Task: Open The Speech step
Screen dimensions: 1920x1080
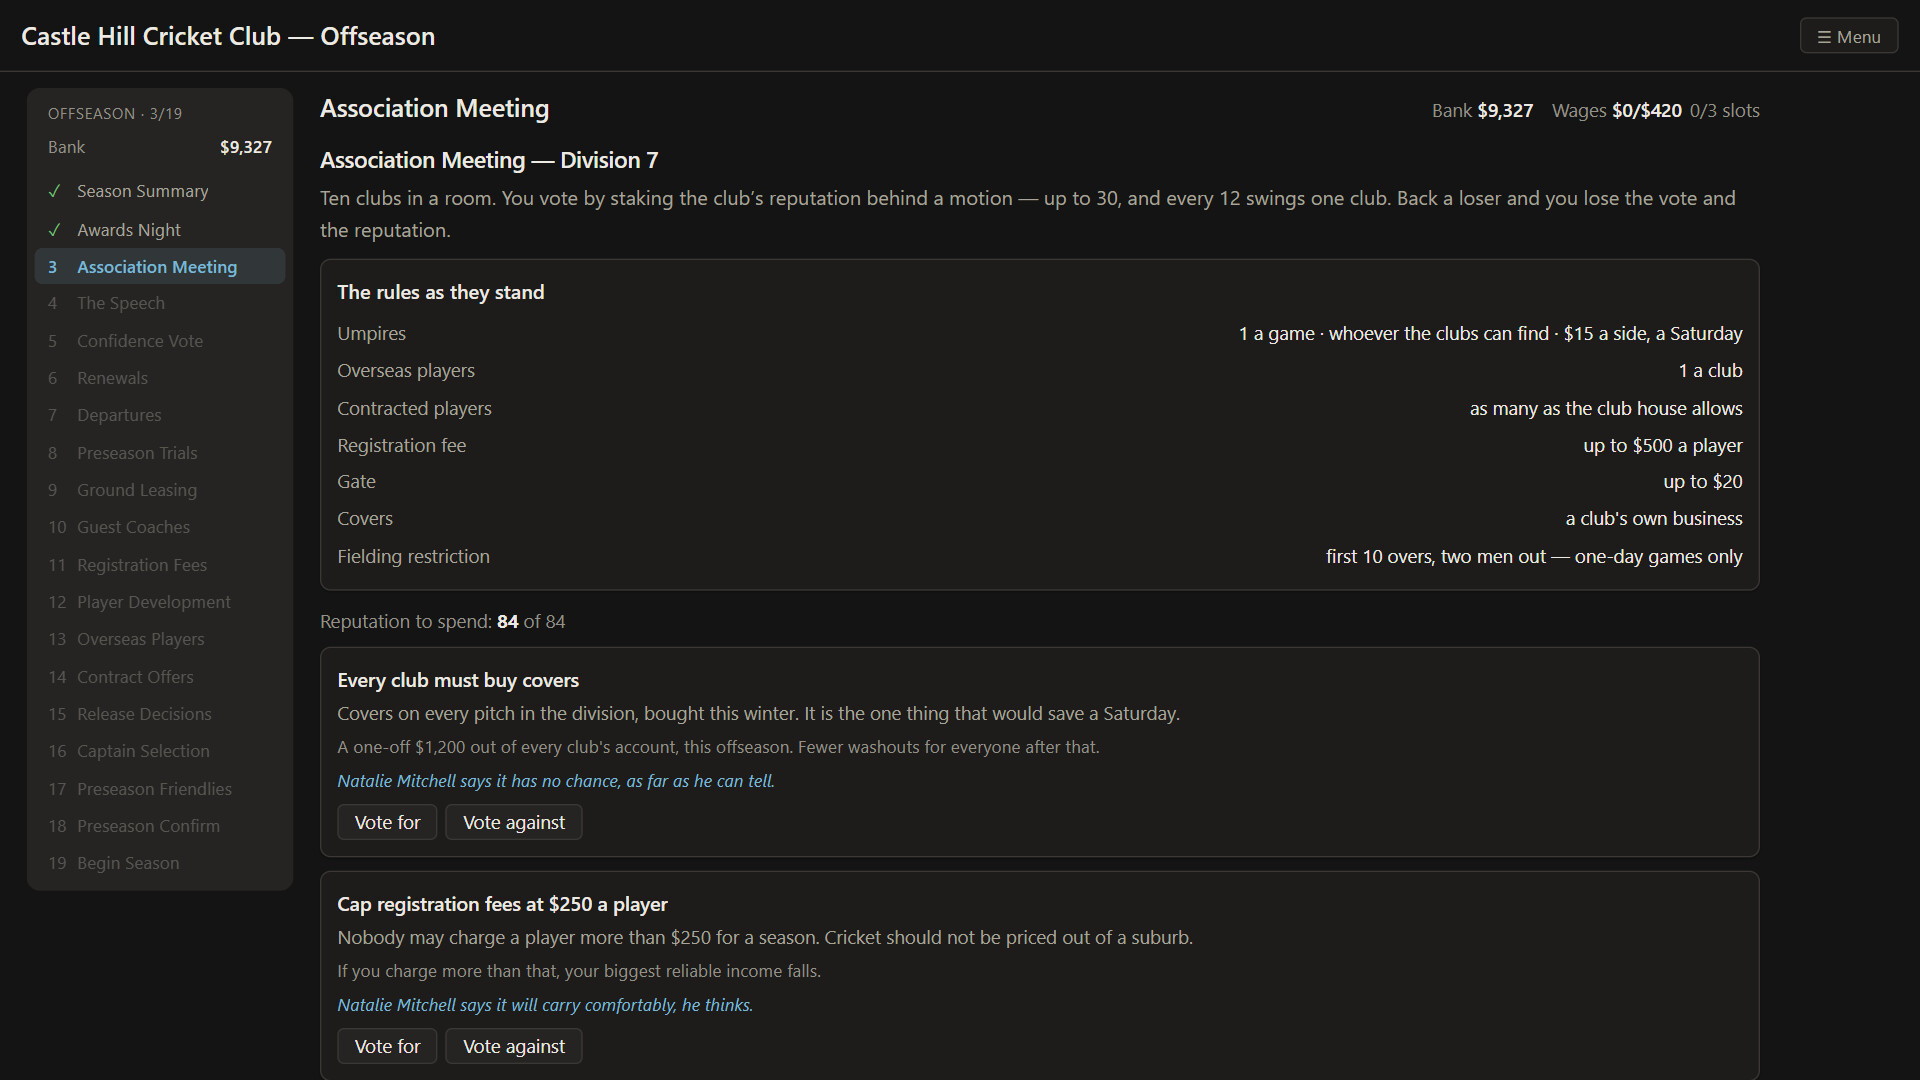Action: pyautogui.click(x=160, y=303)
